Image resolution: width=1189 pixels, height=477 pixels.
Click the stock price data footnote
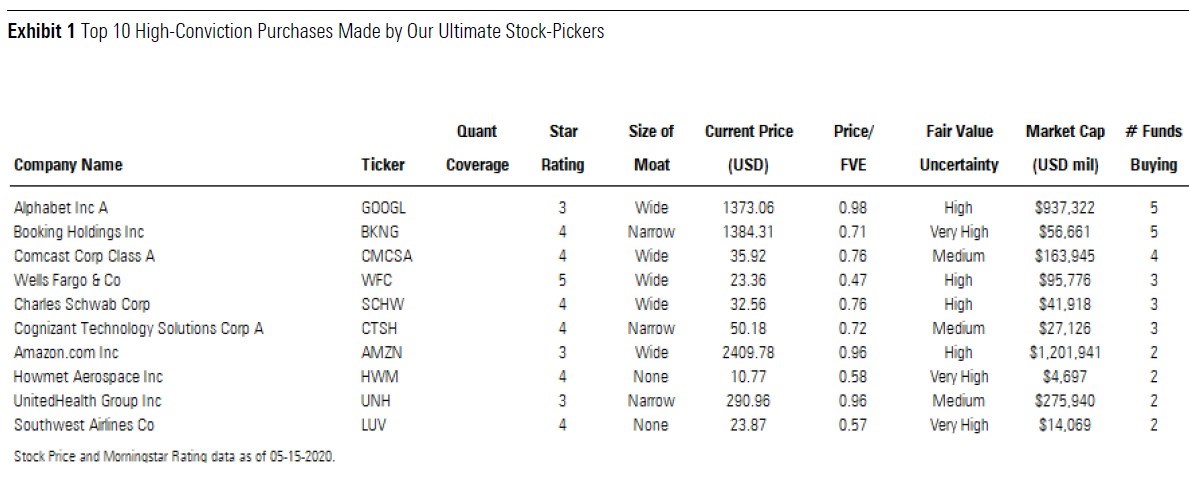tap(173, 457)
